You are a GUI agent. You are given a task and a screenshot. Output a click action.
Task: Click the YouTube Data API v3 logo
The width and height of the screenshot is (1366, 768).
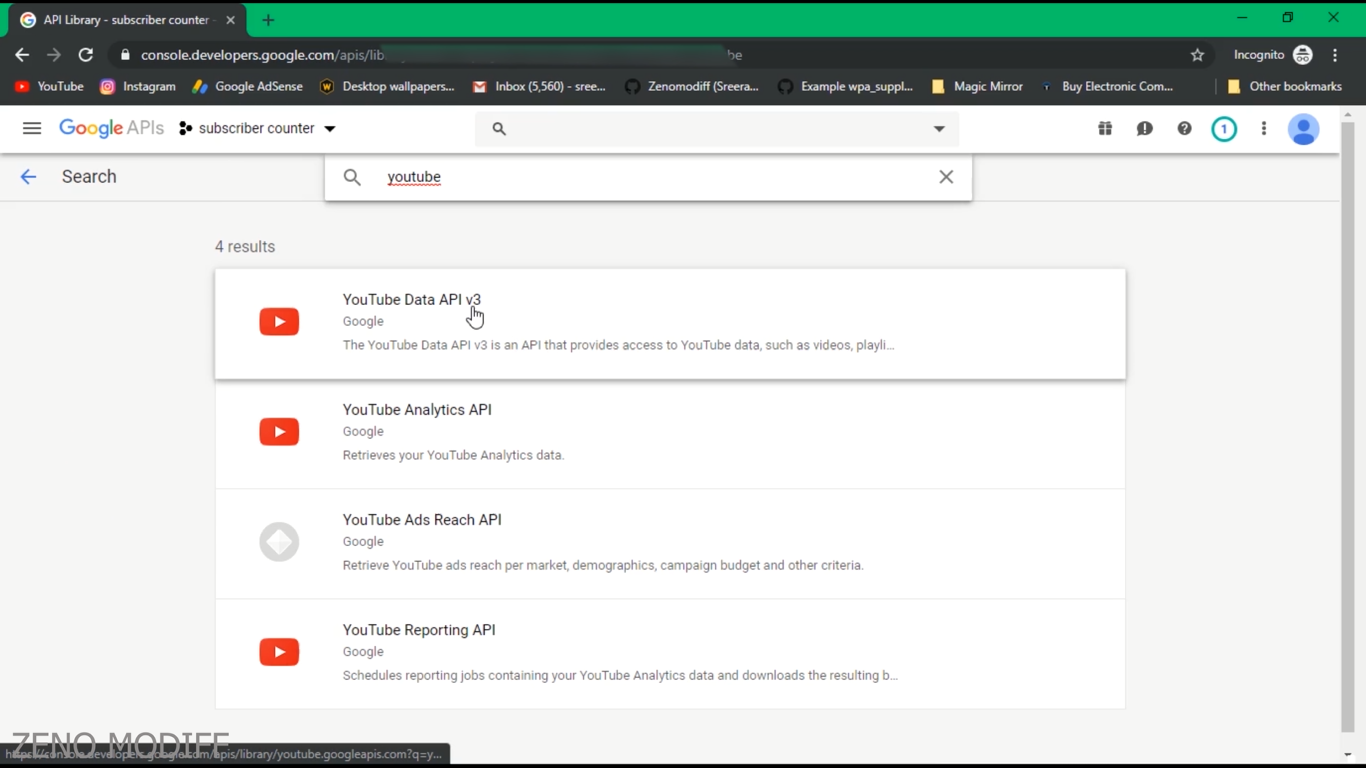pyautogui.click(x=279, y=321)
